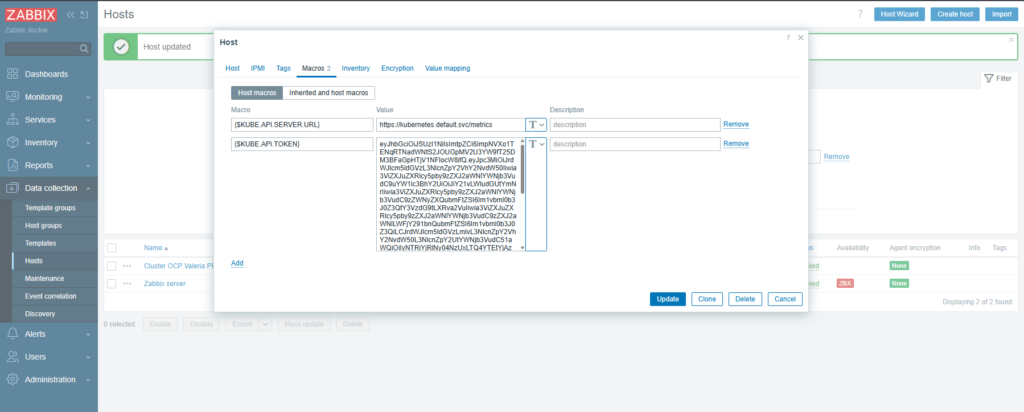Open Host groups in sidebar

[44, 225]
